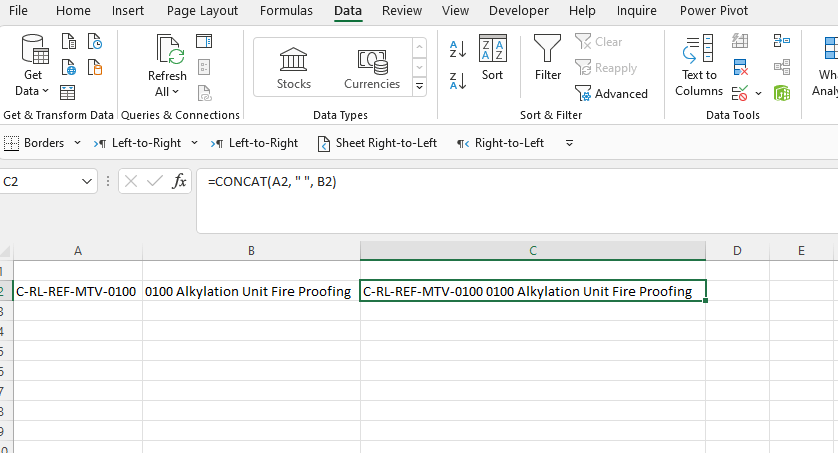Image resolution: width=838 pixels, height=453 pixels.
Task: Open the File tab
Action: point(18,11)
